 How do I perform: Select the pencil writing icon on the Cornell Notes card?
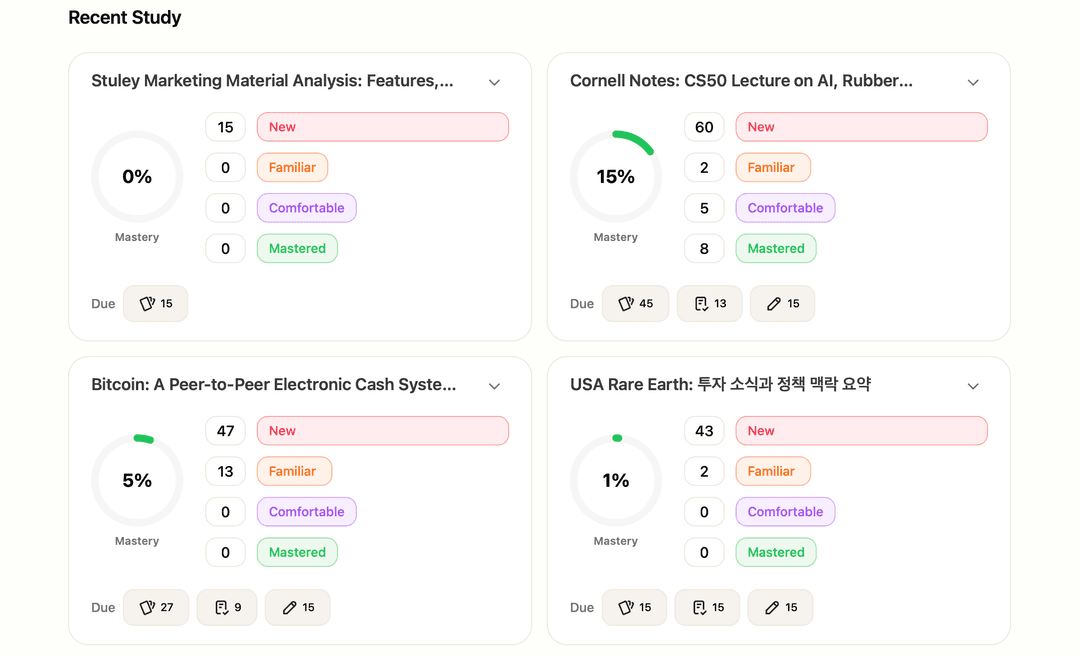[x=782, y=303]
